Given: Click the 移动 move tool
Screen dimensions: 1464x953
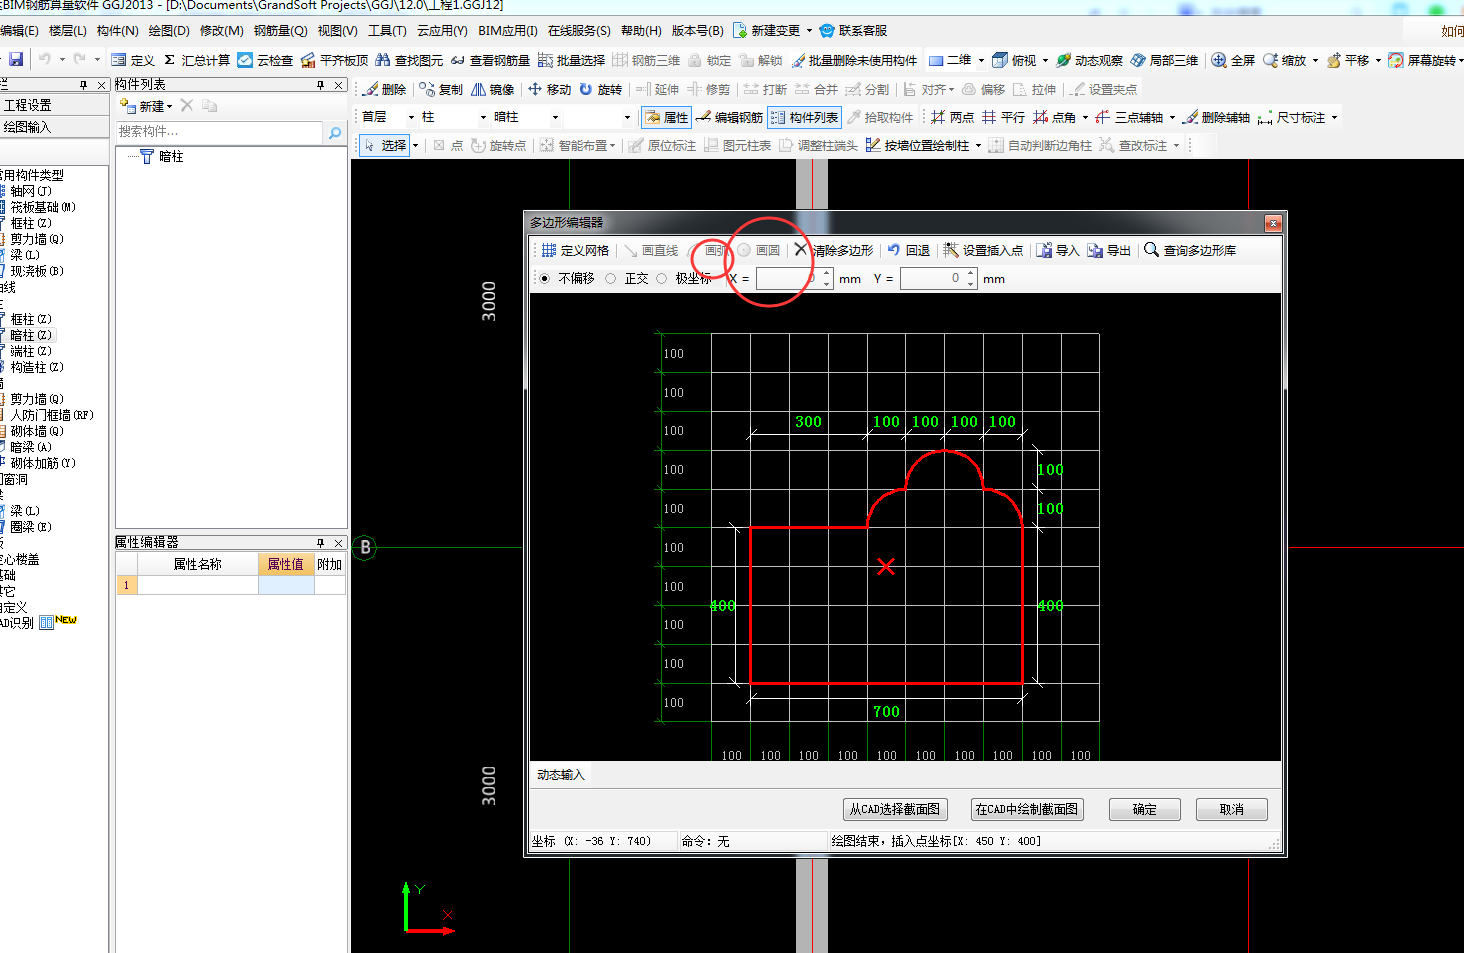Looking at the screenshot, I should pyautogui.click(x=549, y=89).
